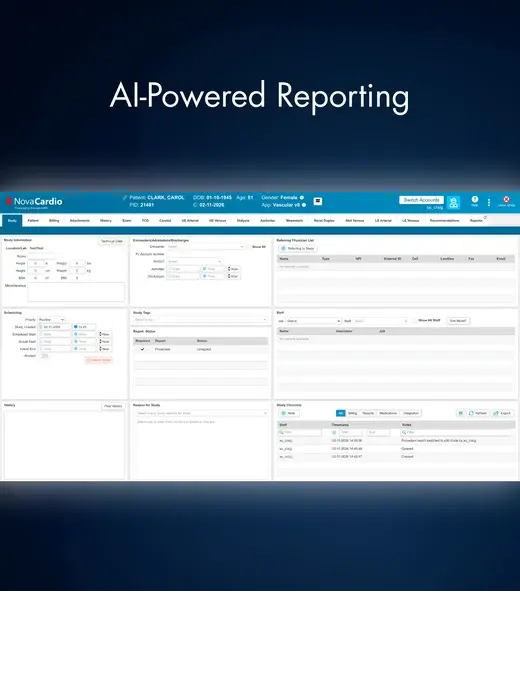The image size is (520, 673).
Task: Open the three-dot more options menu
Action: (489, 202)
